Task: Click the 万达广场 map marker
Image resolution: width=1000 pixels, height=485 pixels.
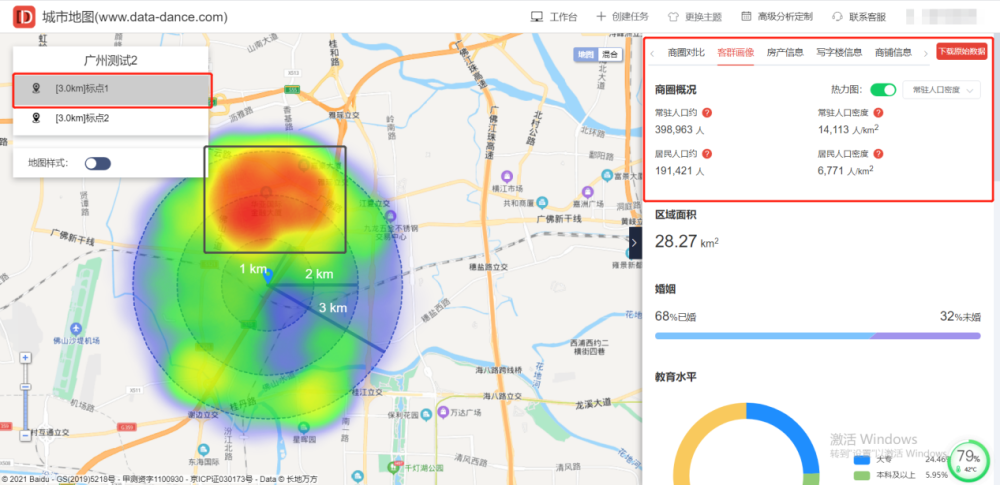Action: tap(443, 414)
